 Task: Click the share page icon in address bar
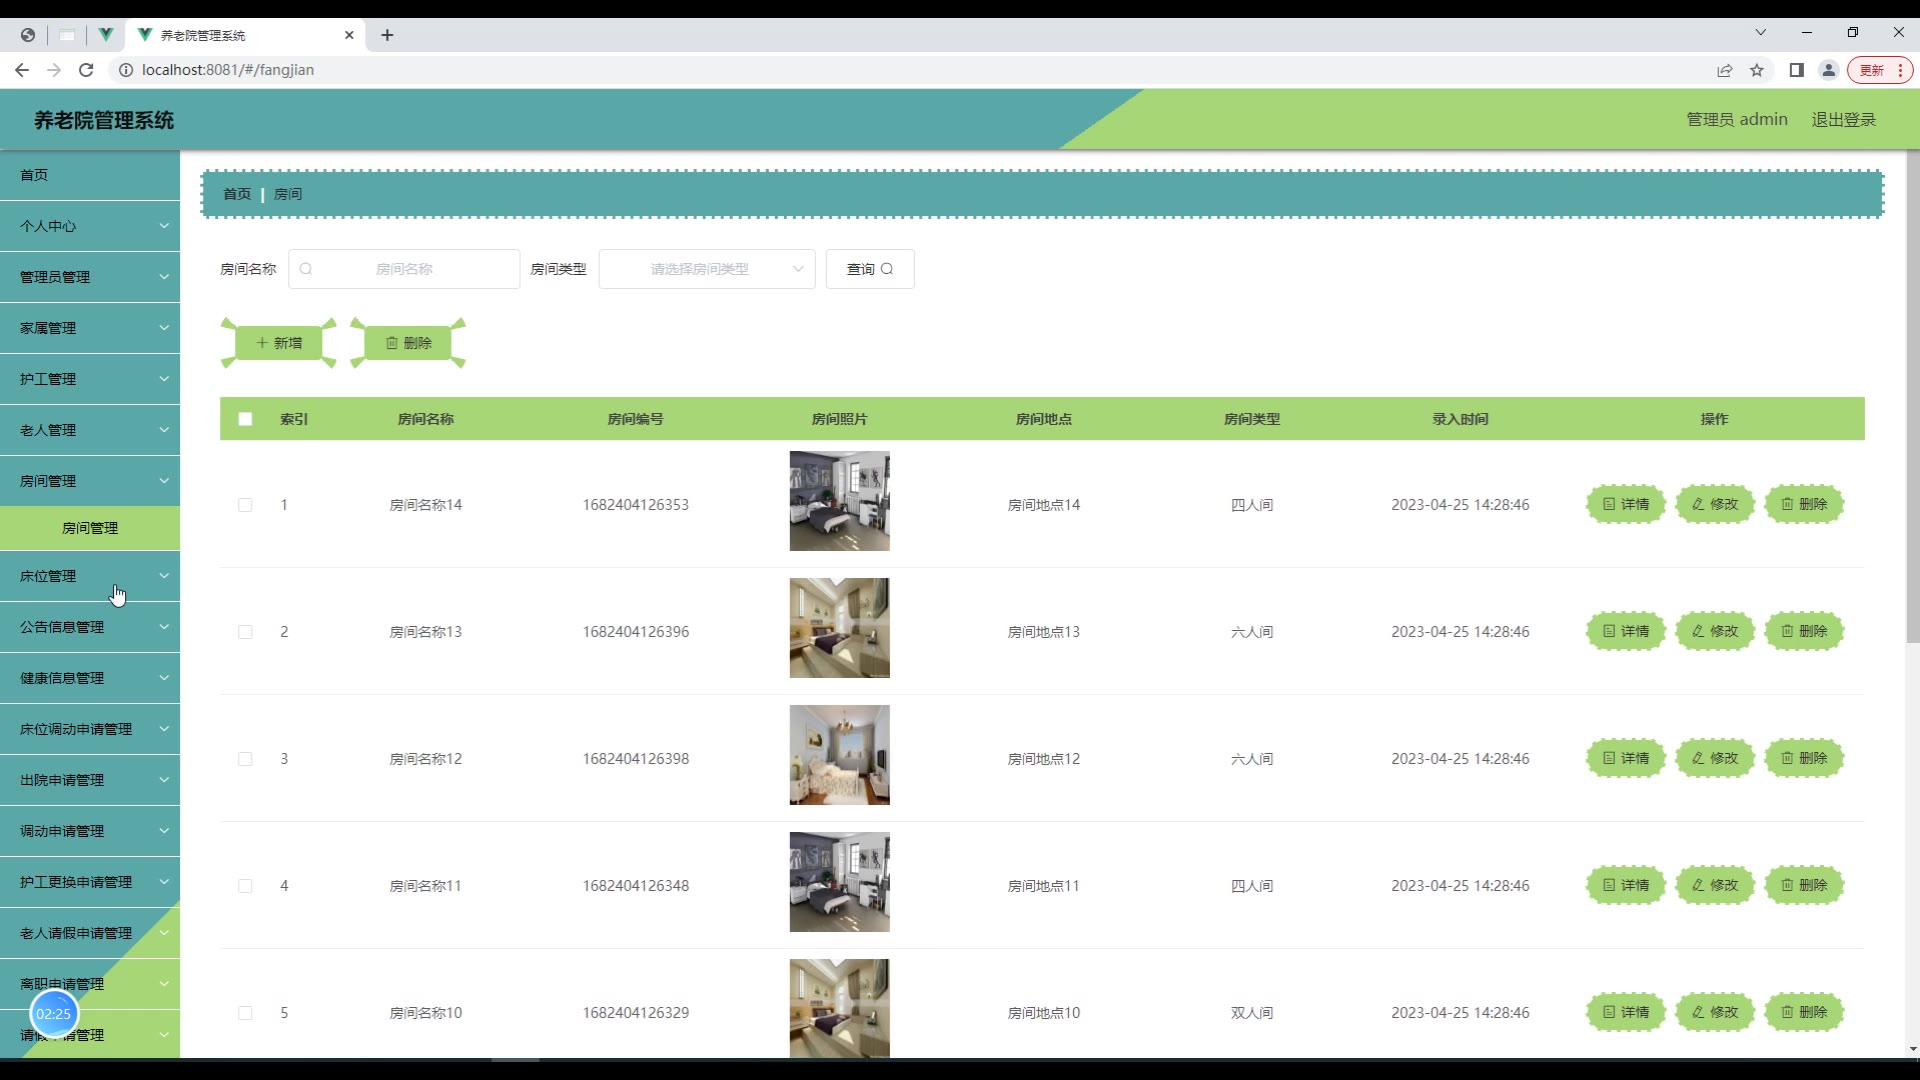[x=1724, y=70]
